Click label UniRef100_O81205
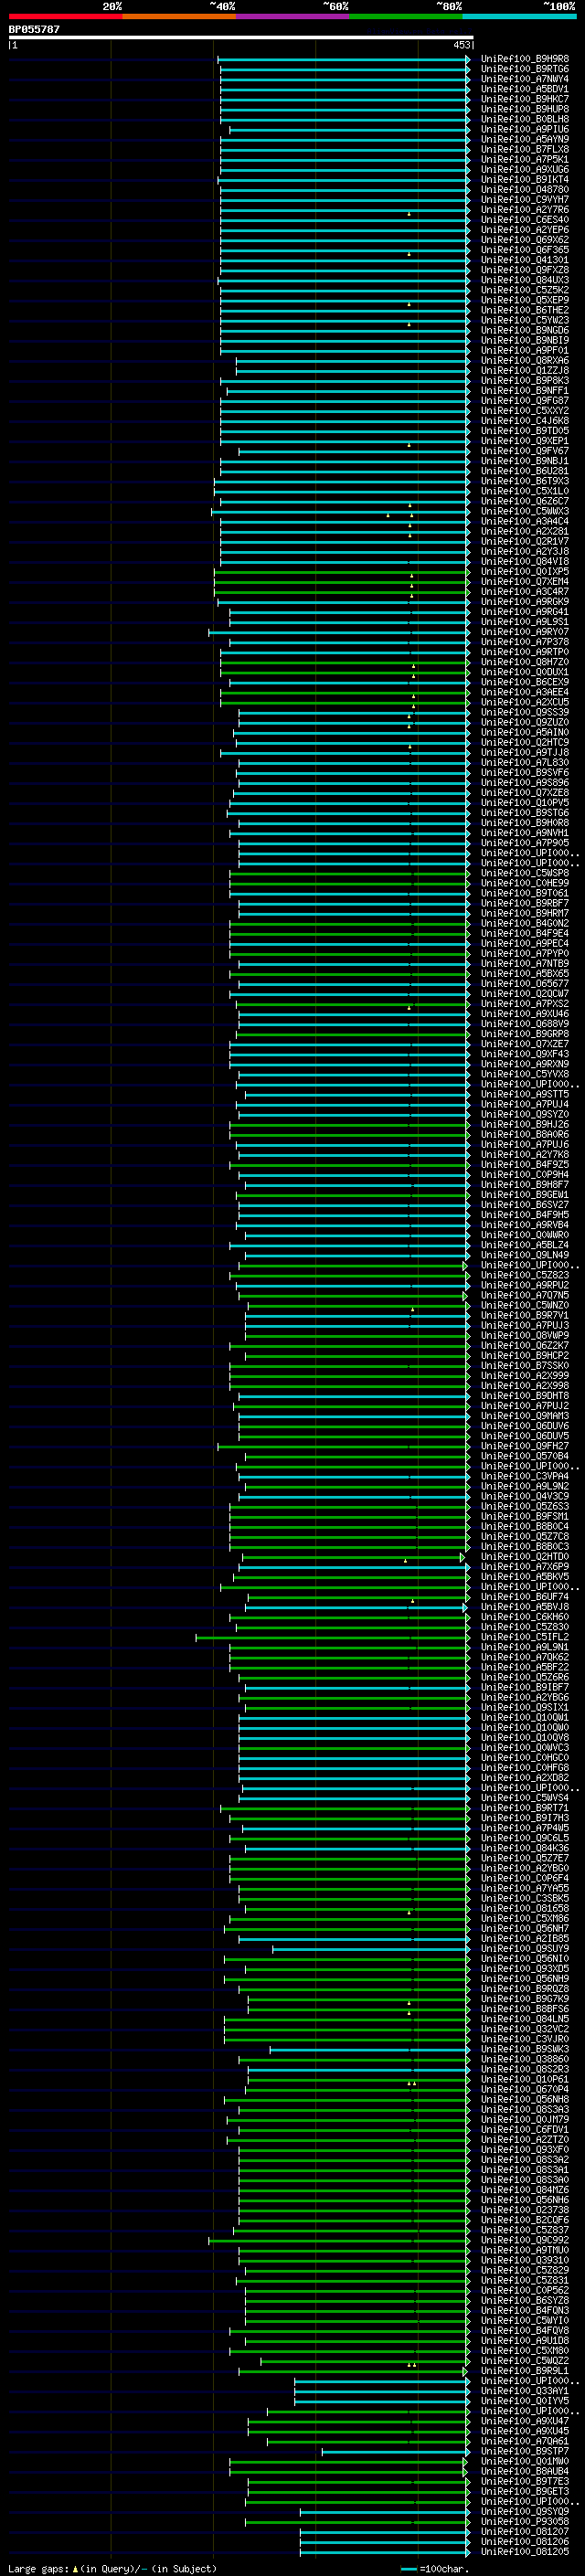585x2576 pixels. [x=525, y=2551]
